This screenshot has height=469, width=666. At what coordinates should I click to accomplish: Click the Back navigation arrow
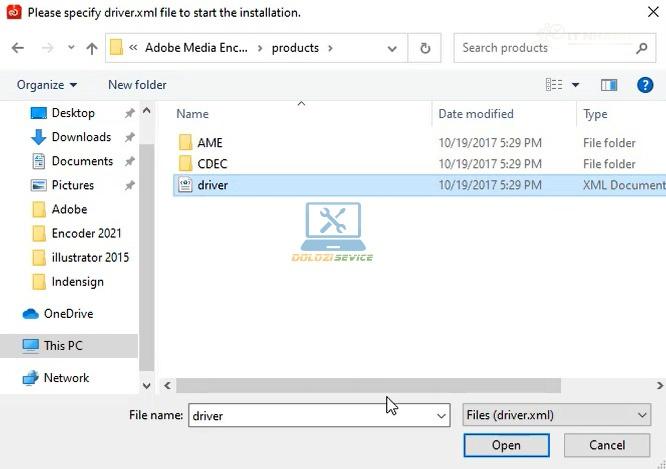(x=18, y=48)
